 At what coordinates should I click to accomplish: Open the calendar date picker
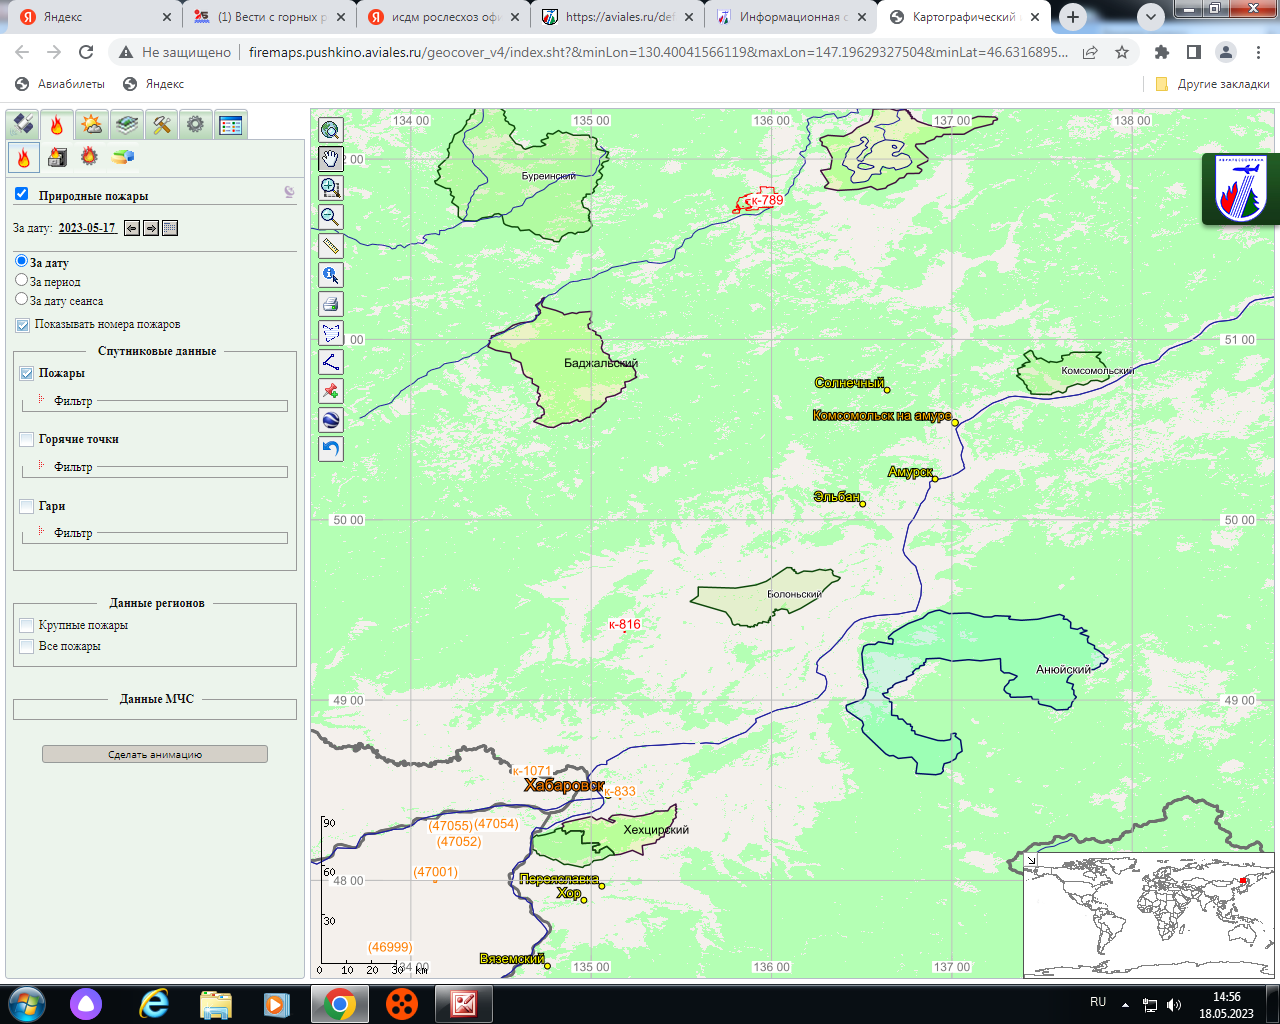pyautogui.click(x=170, y=228)
